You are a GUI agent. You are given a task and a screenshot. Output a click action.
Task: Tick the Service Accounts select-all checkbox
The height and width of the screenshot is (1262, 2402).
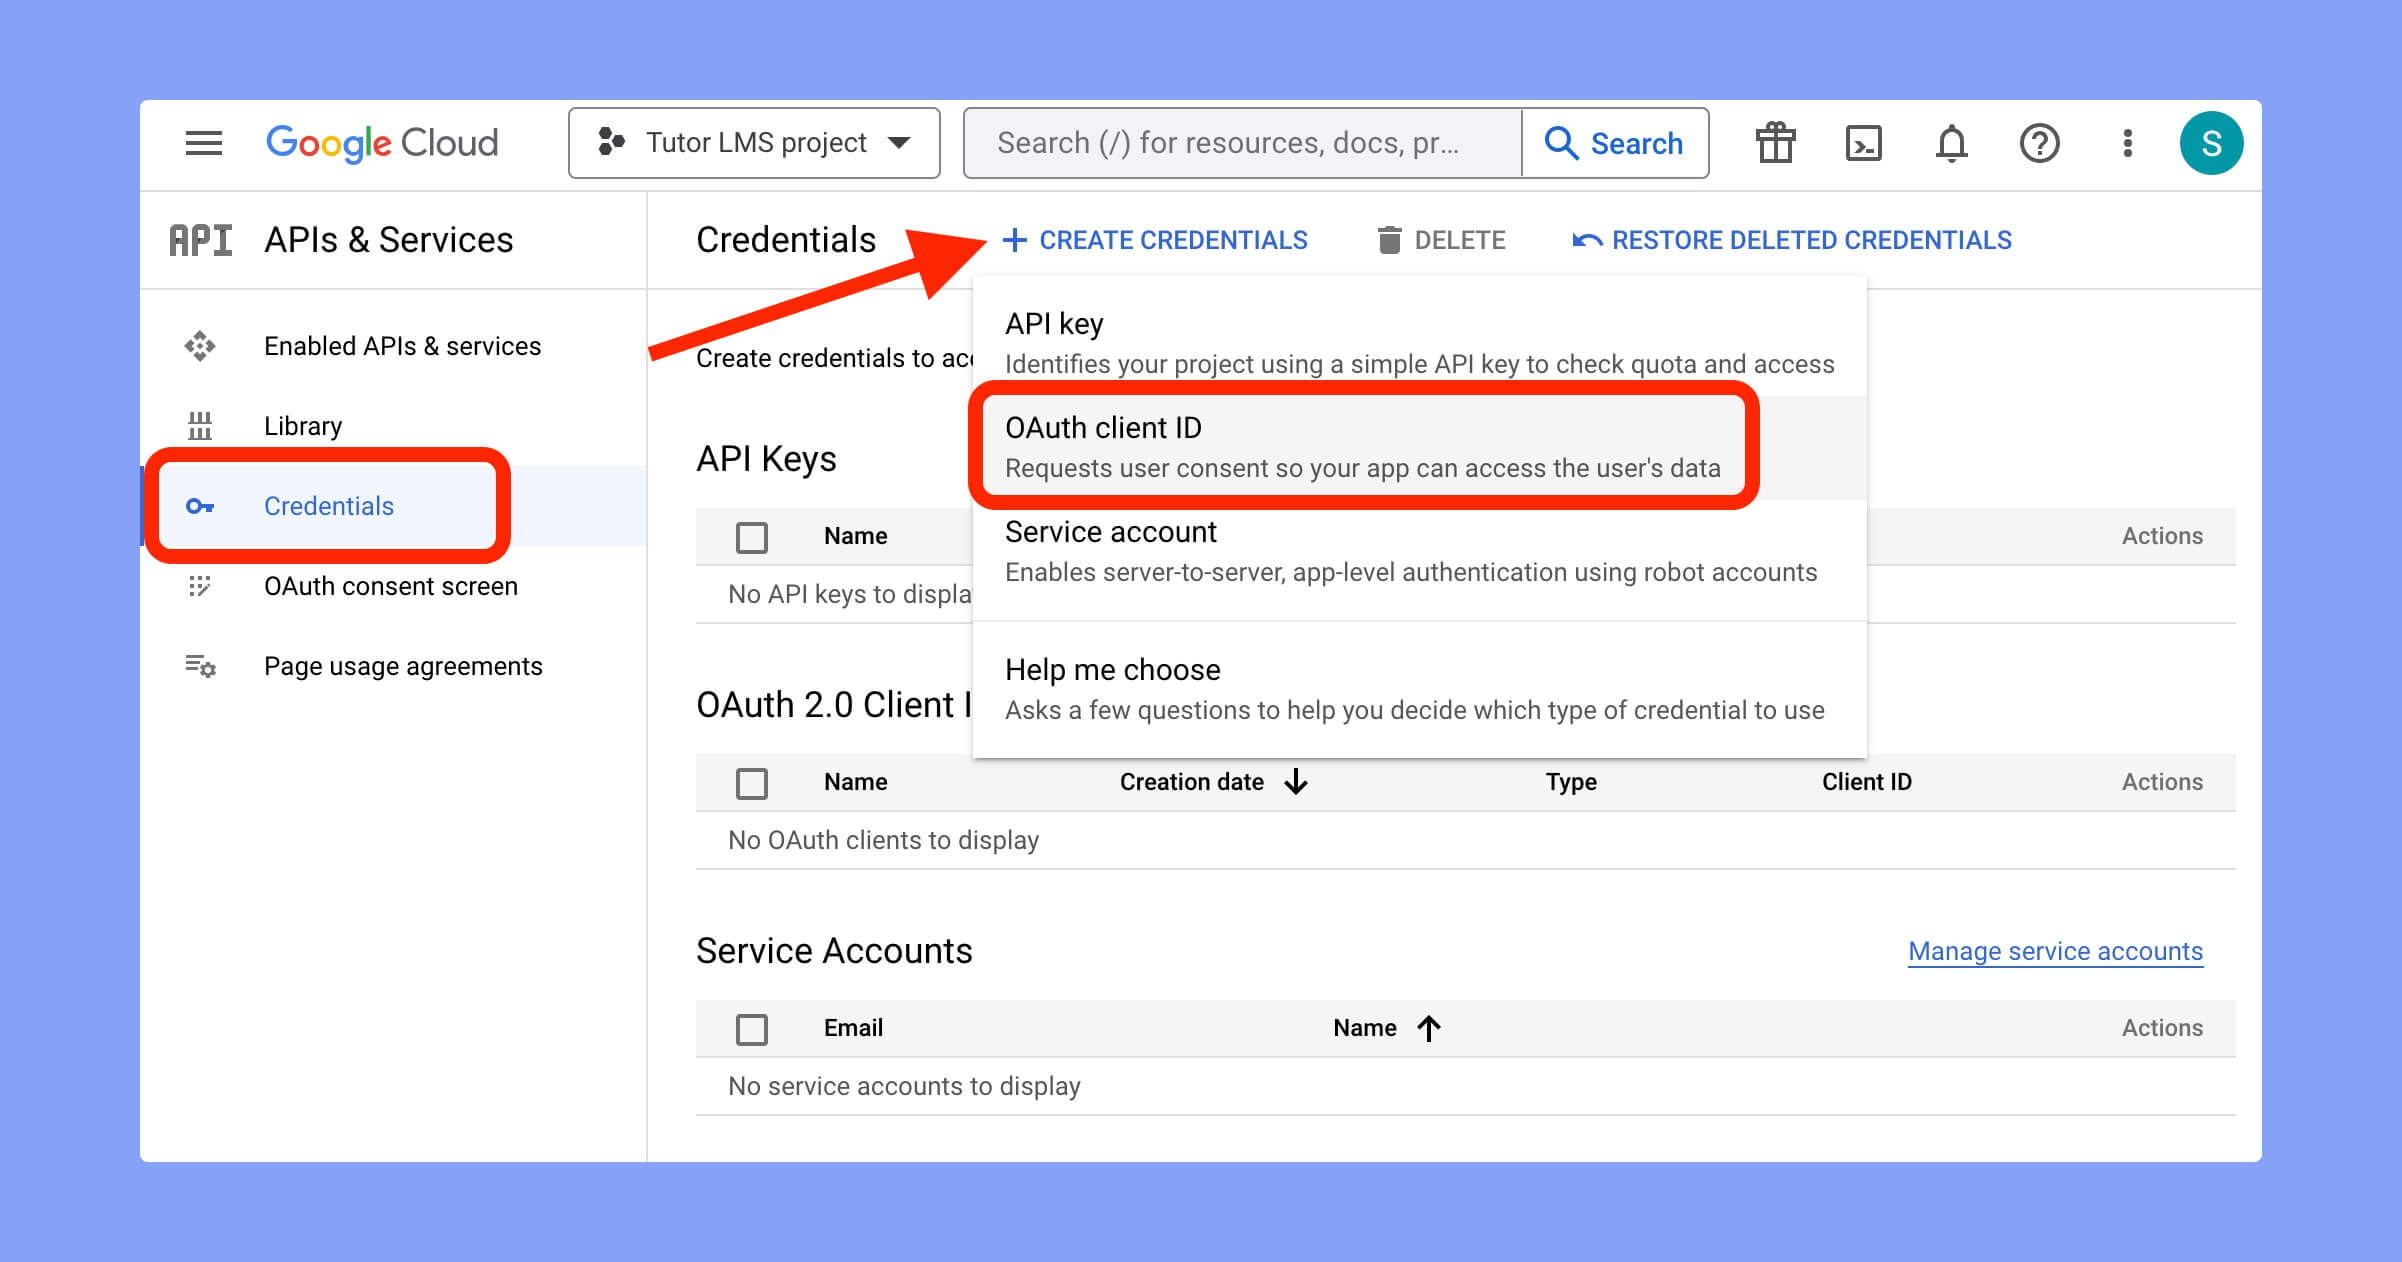click(752, 1029)
